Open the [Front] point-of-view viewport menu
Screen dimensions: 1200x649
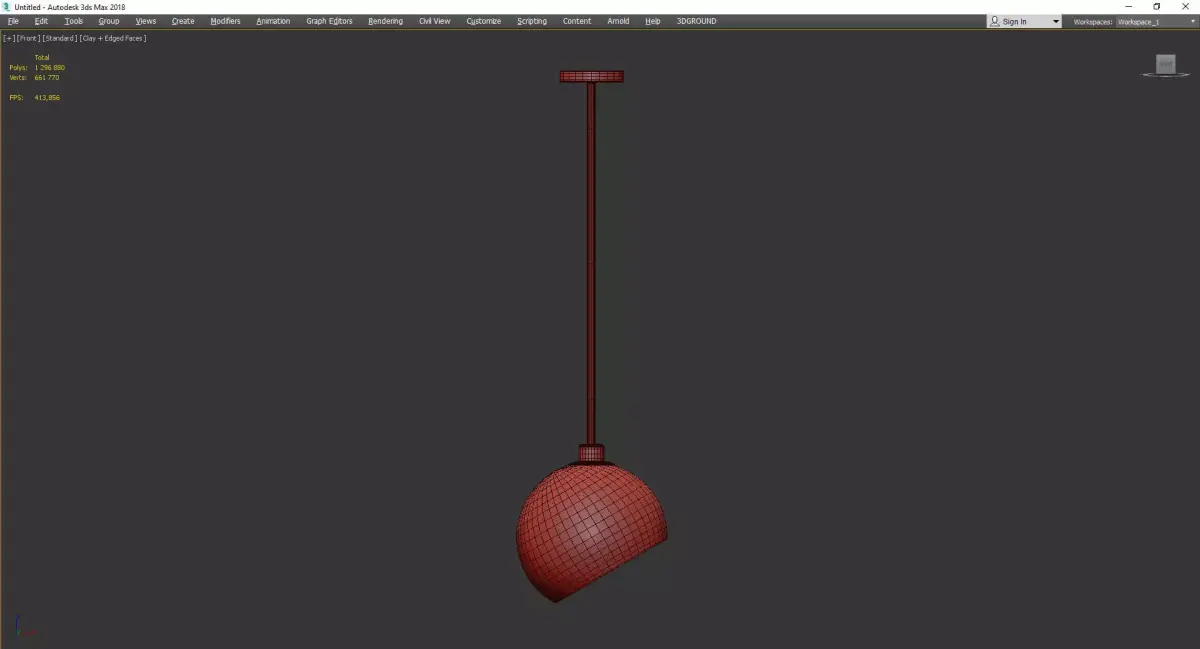pos(28,38)
